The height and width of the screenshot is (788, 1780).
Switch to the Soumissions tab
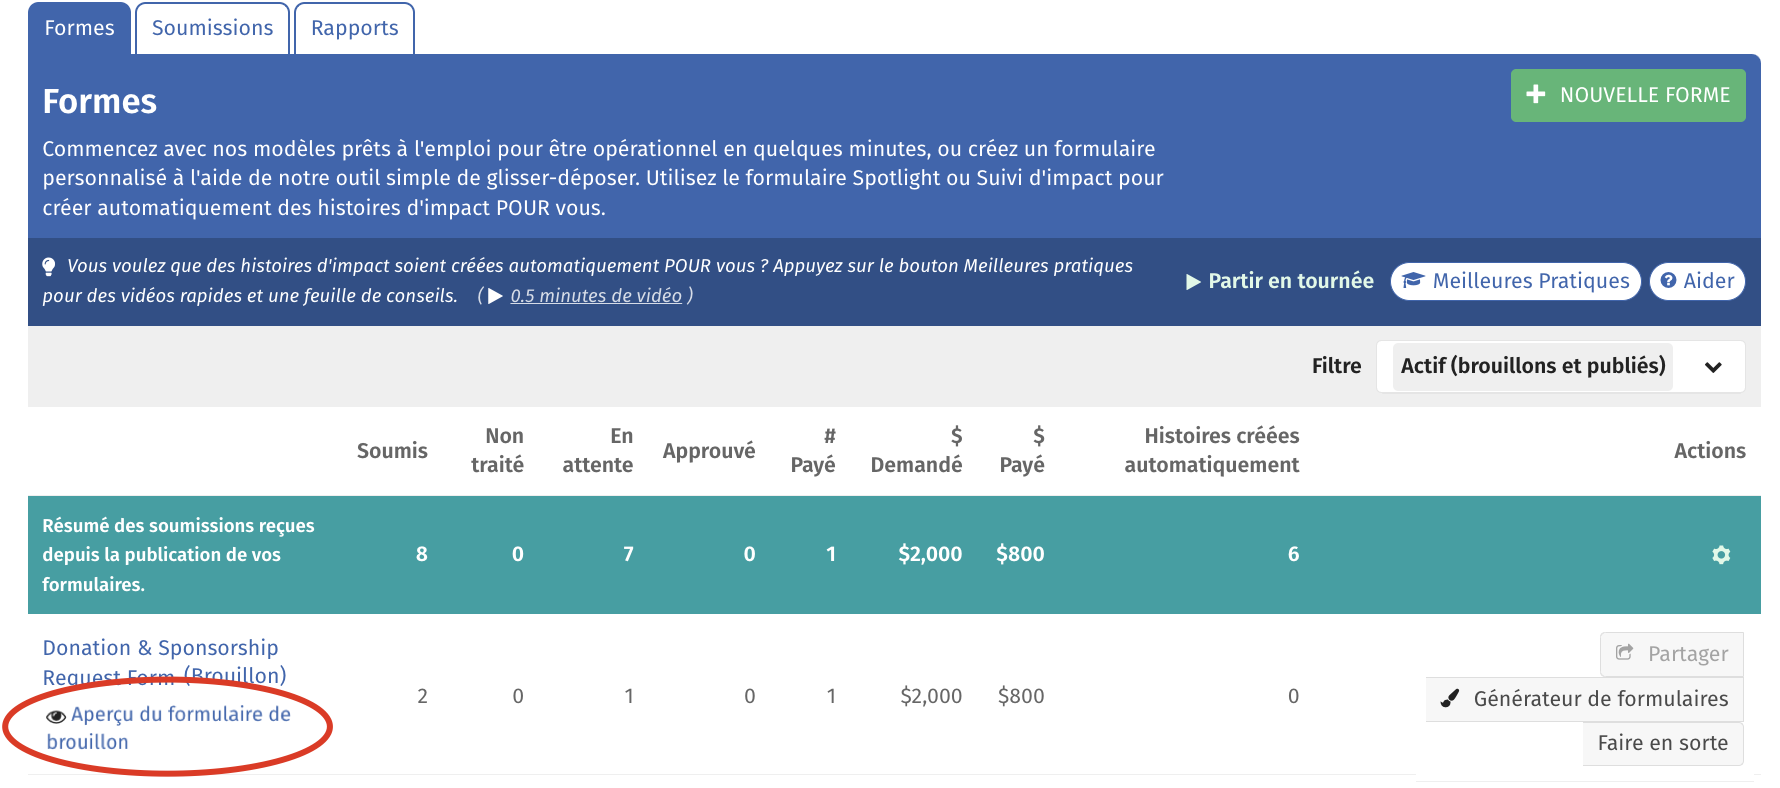(x=212, y=28)
